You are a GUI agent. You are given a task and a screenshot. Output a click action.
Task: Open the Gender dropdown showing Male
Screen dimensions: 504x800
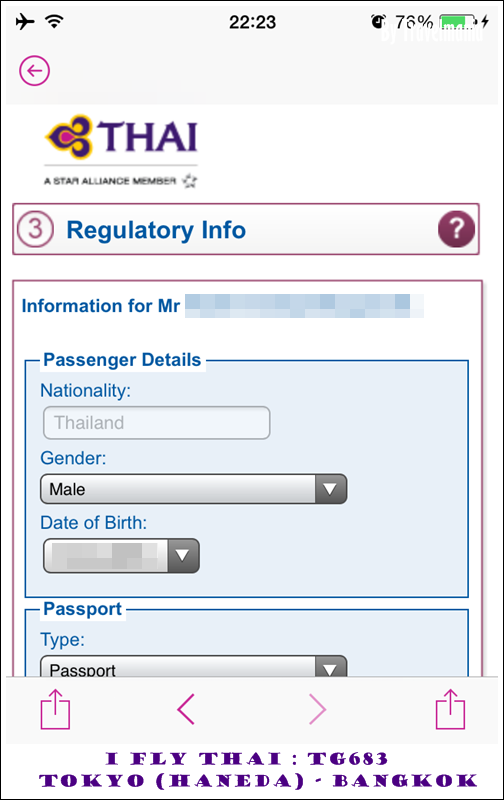click(x=194, y=489)
